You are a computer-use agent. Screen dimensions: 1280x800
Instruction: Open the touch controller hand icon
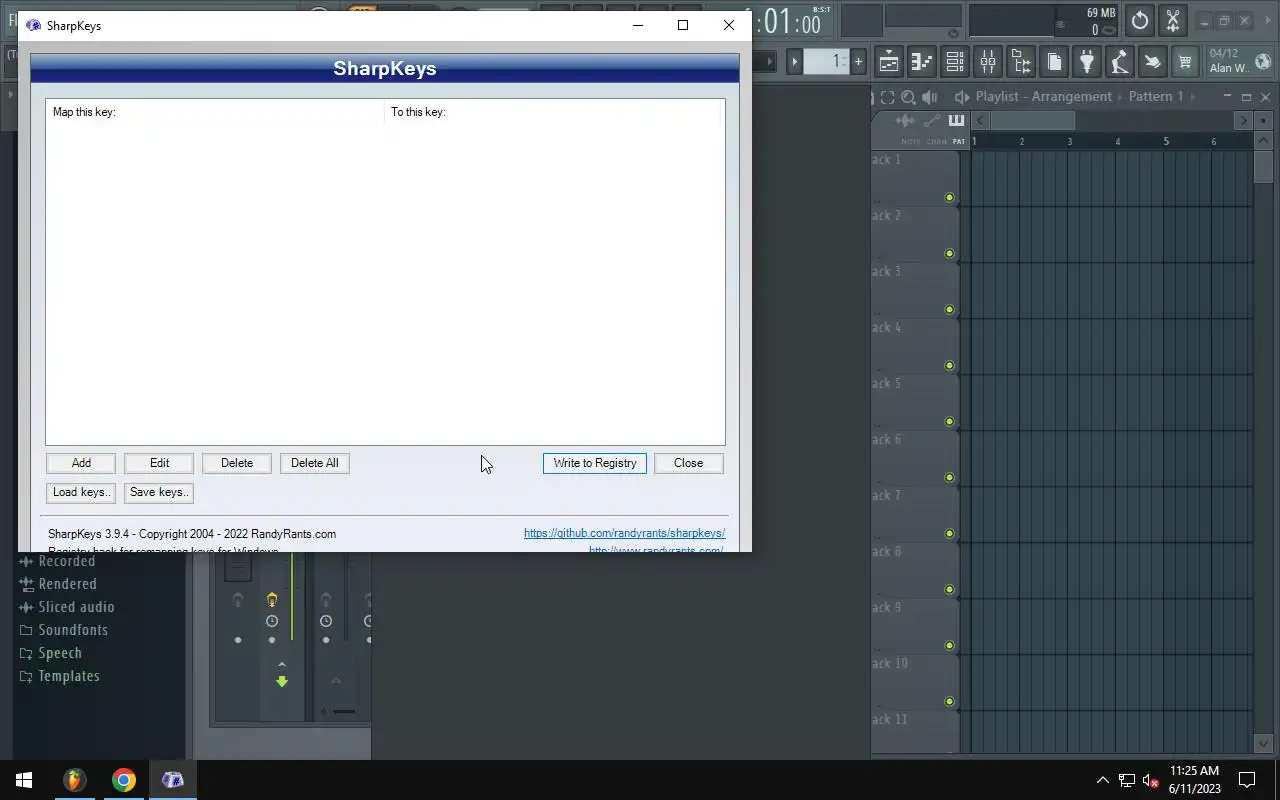point(1152,62)
